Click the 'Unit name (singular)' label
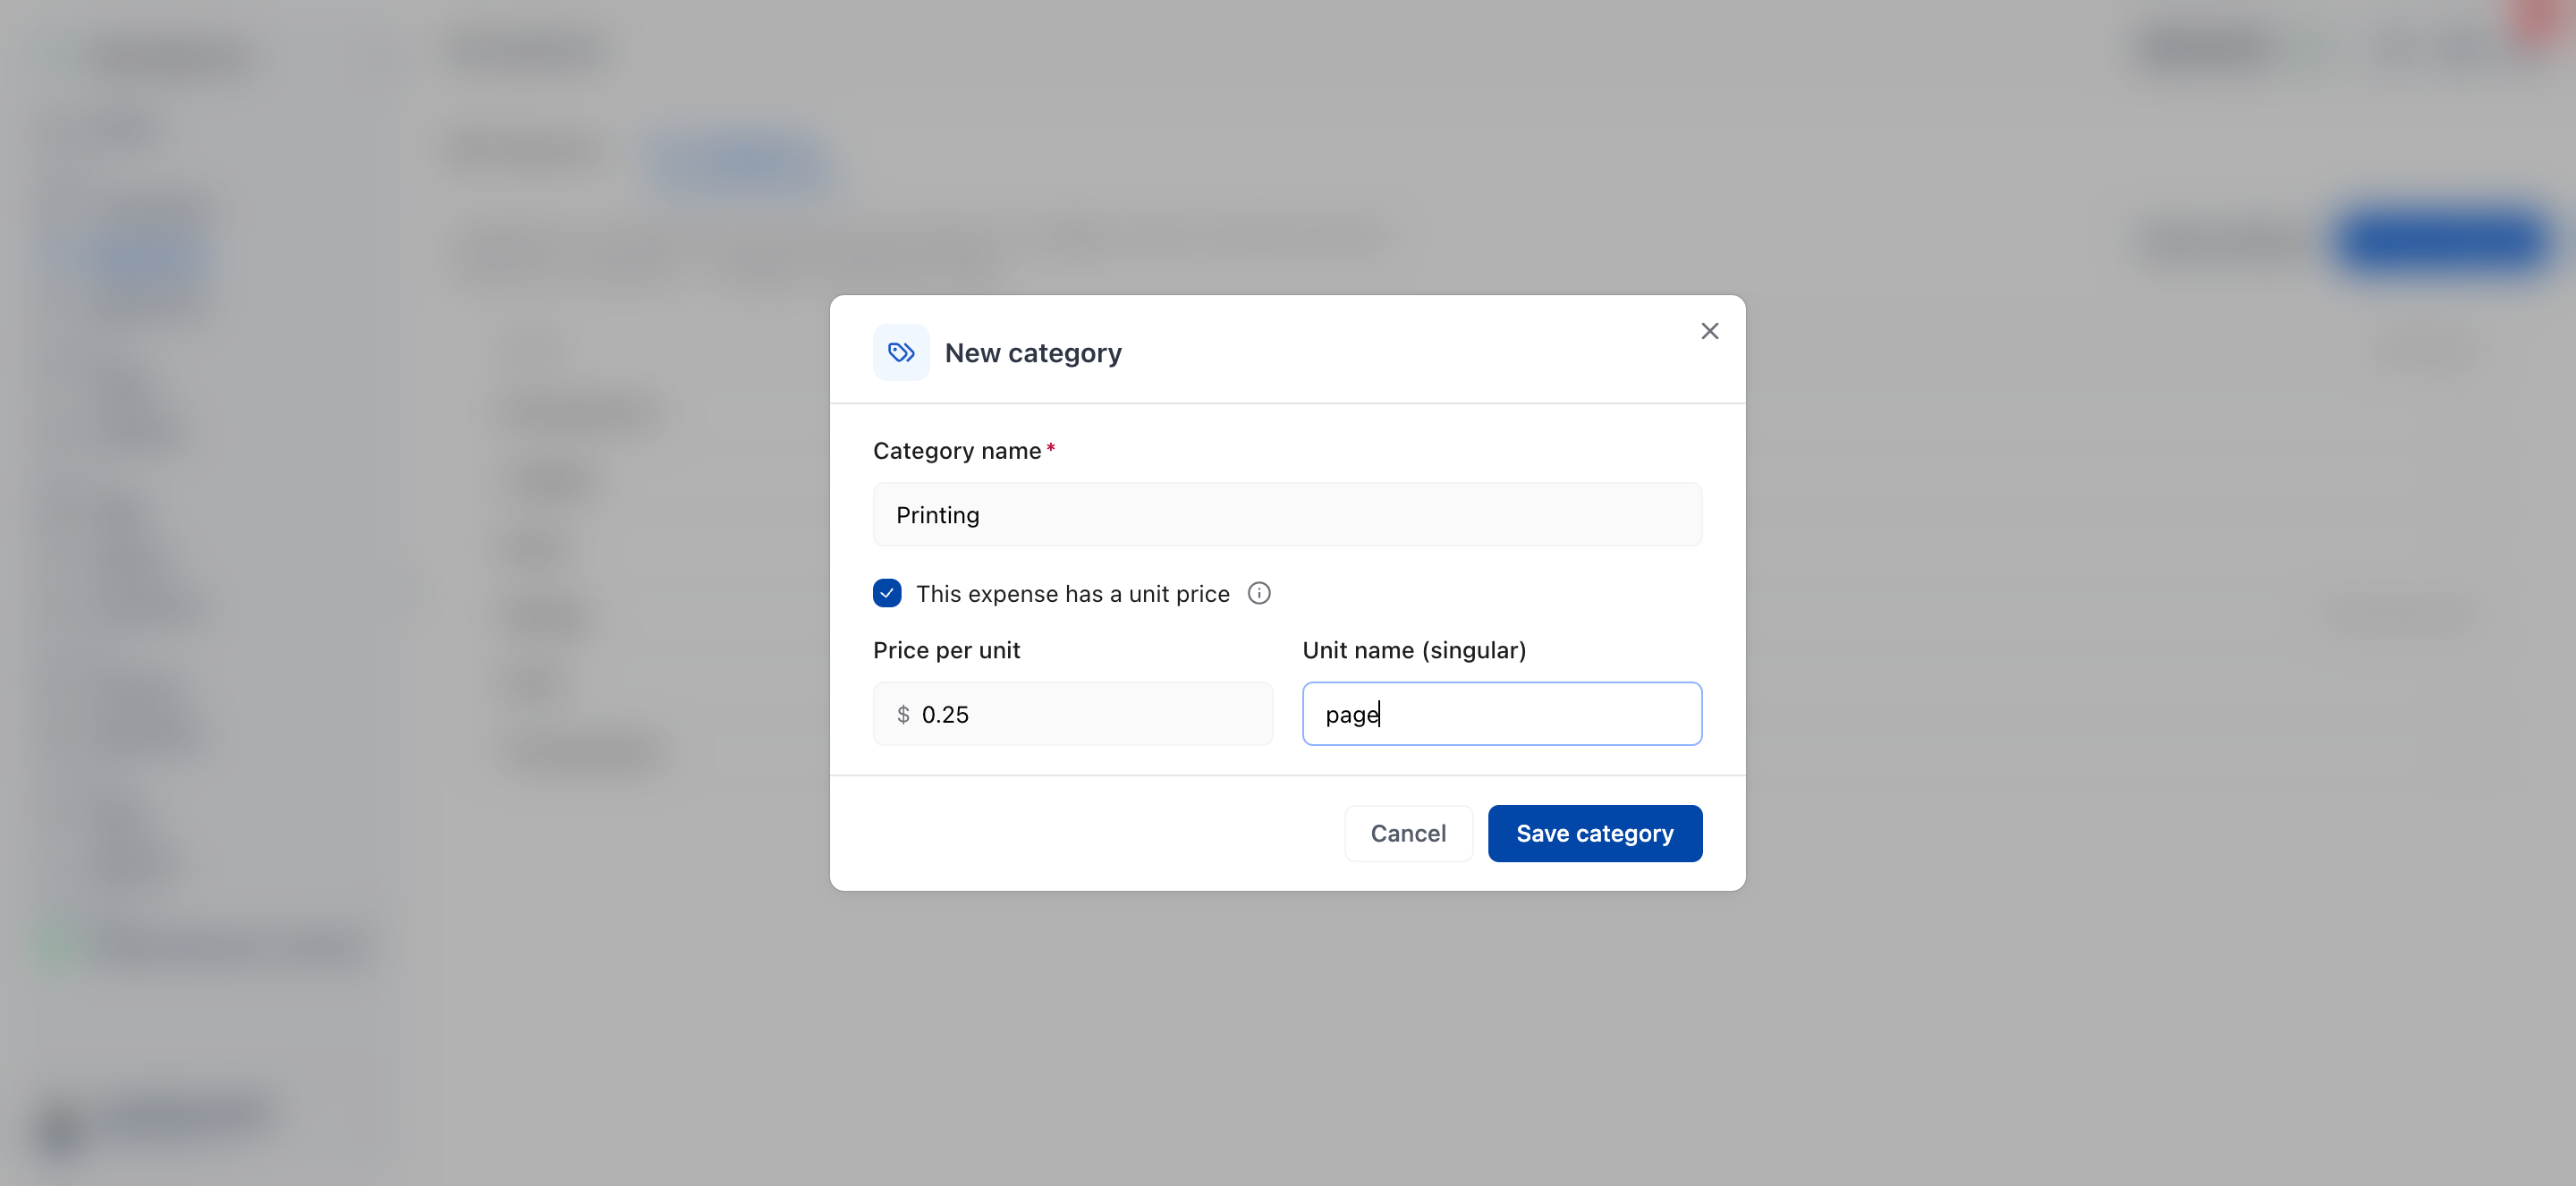This screenshot has height=1186, width=2576. coord(1414,650)
